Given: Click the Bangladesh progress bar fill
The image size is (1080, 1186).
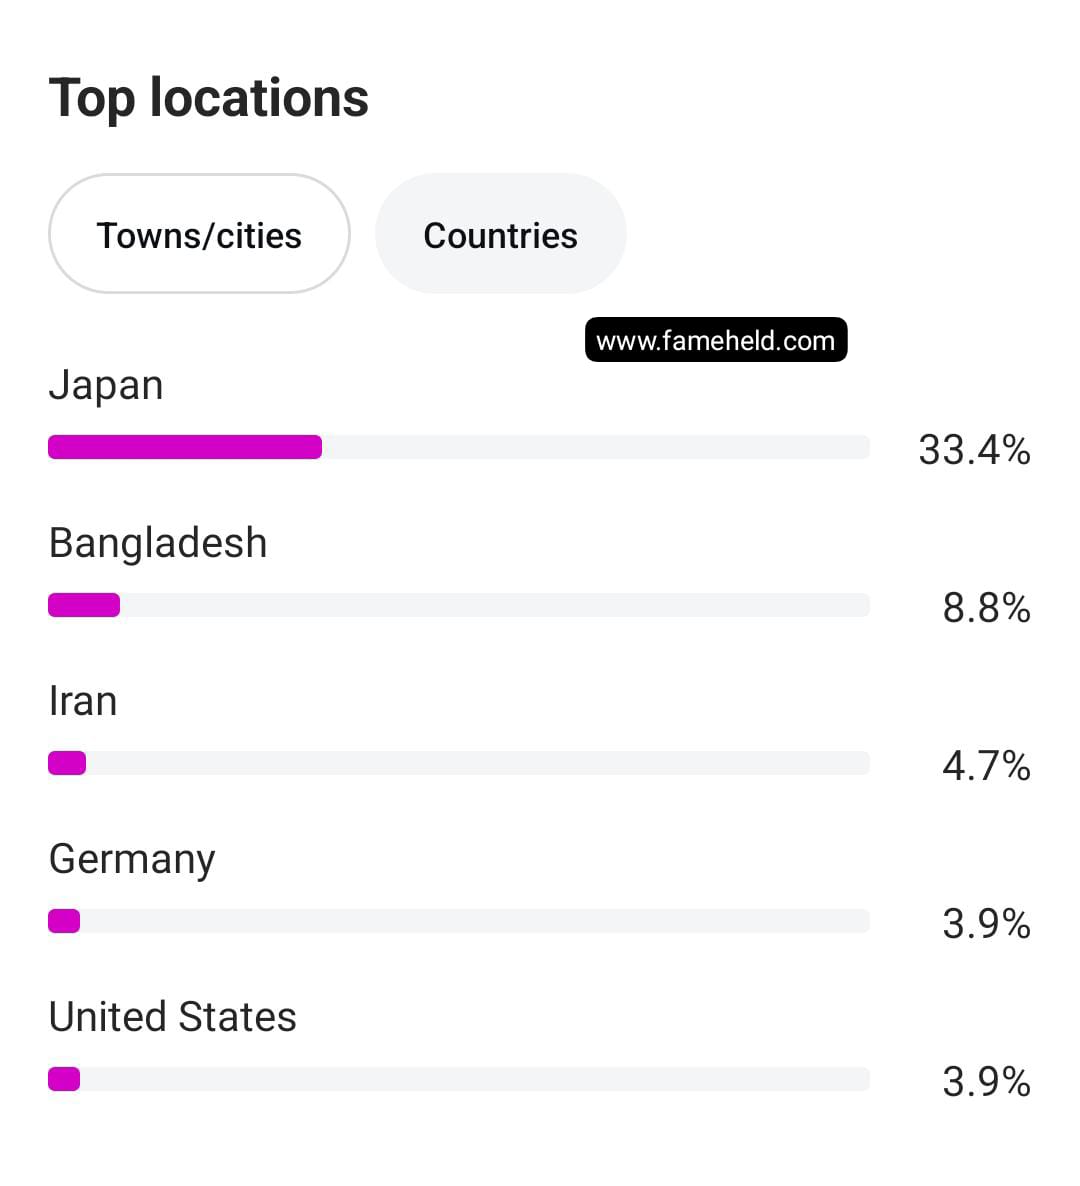Looking at the screenshot, I should 84,605.
